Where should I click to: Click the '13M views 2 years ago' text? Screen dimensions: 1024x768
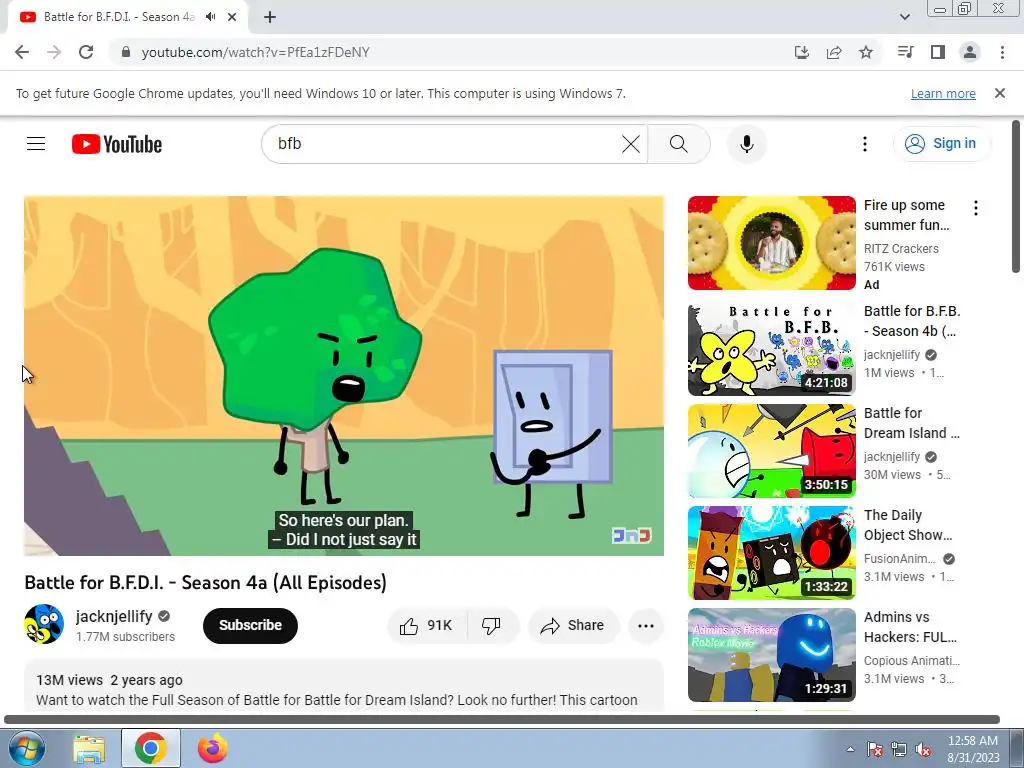(x=109, y=680)
